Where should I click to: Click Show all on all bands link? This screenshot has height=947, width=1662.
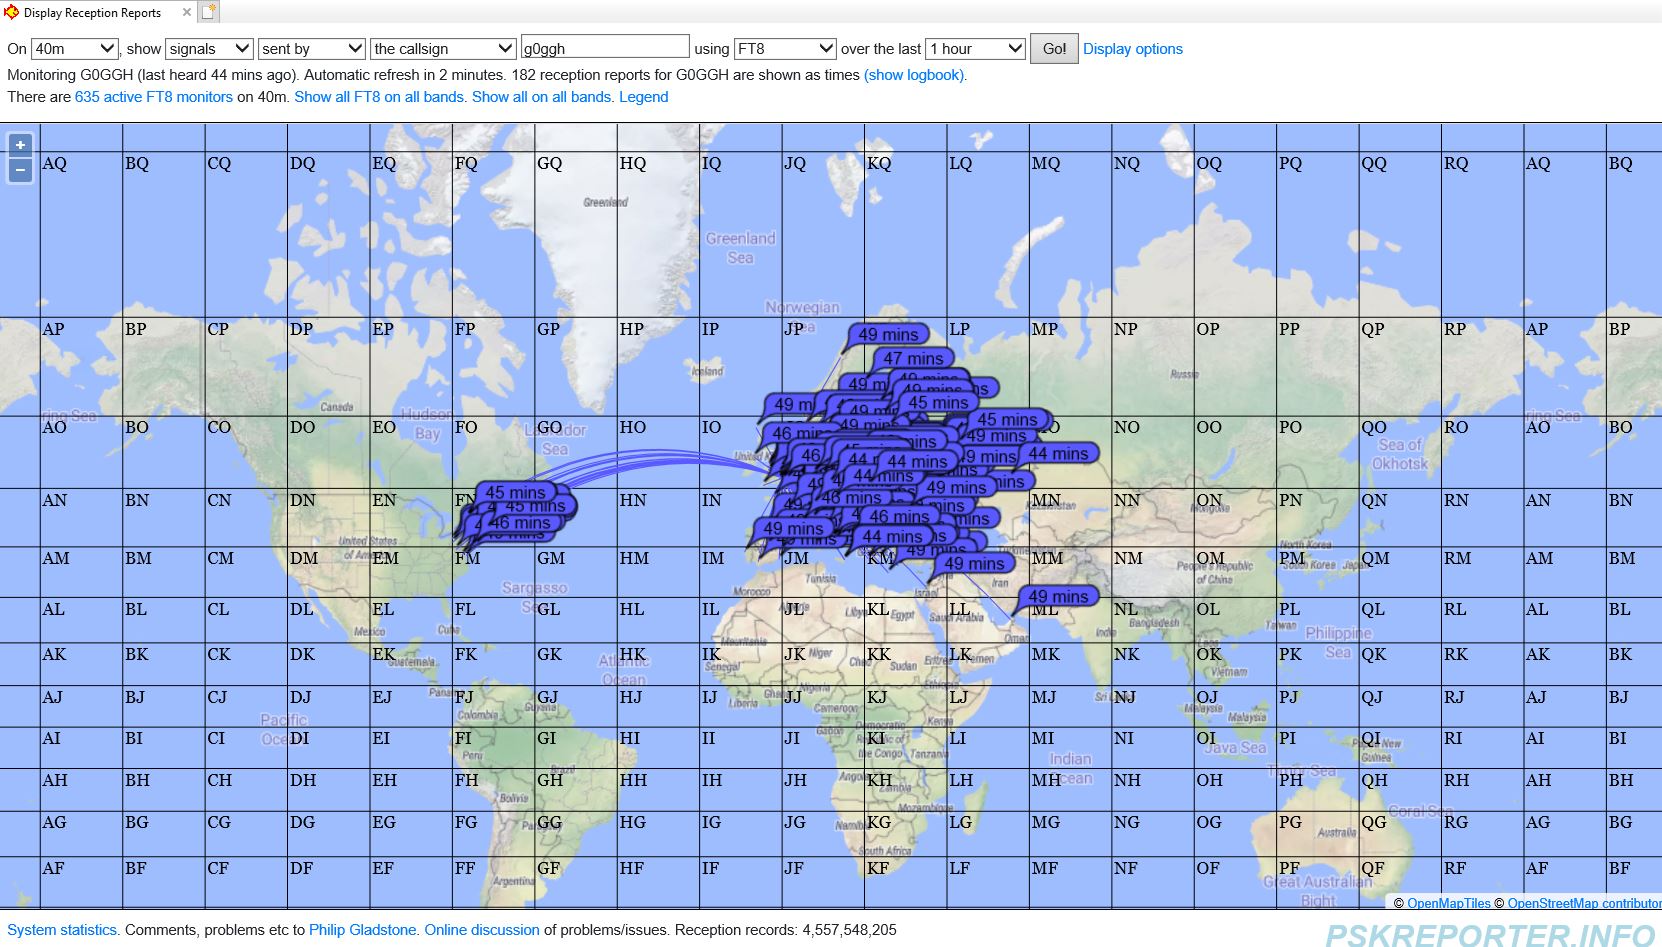pyautogui.click(x=541, y=97)
